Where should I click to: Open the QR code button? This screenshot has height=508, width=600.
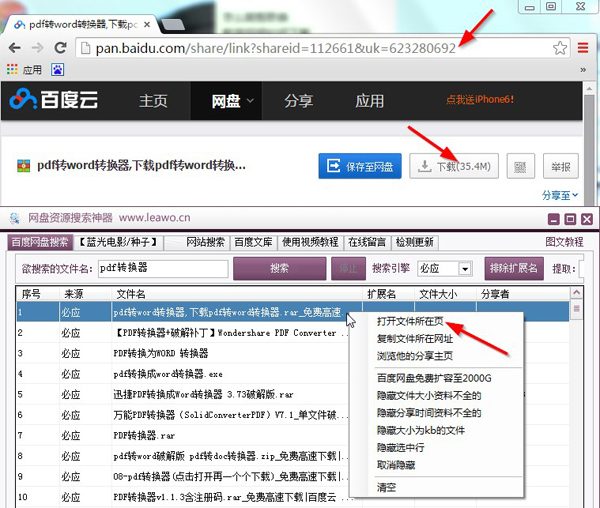click(x=520, y=166)
